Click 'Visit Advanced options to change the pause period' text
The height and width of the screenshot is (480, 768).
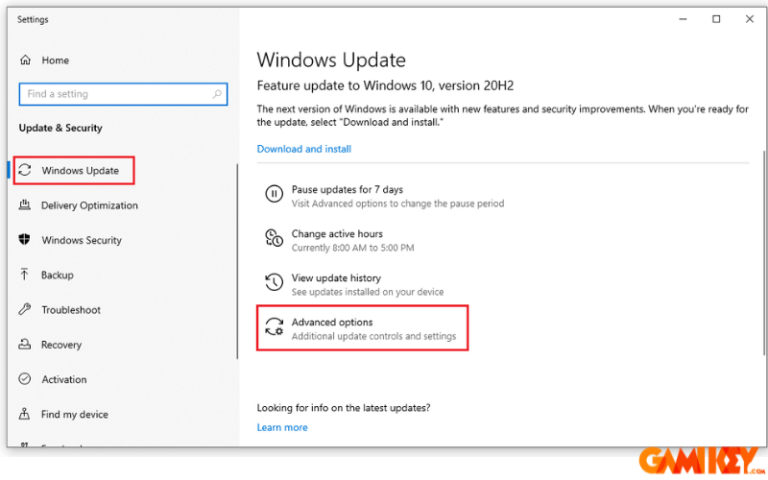[x=398, y=203]
